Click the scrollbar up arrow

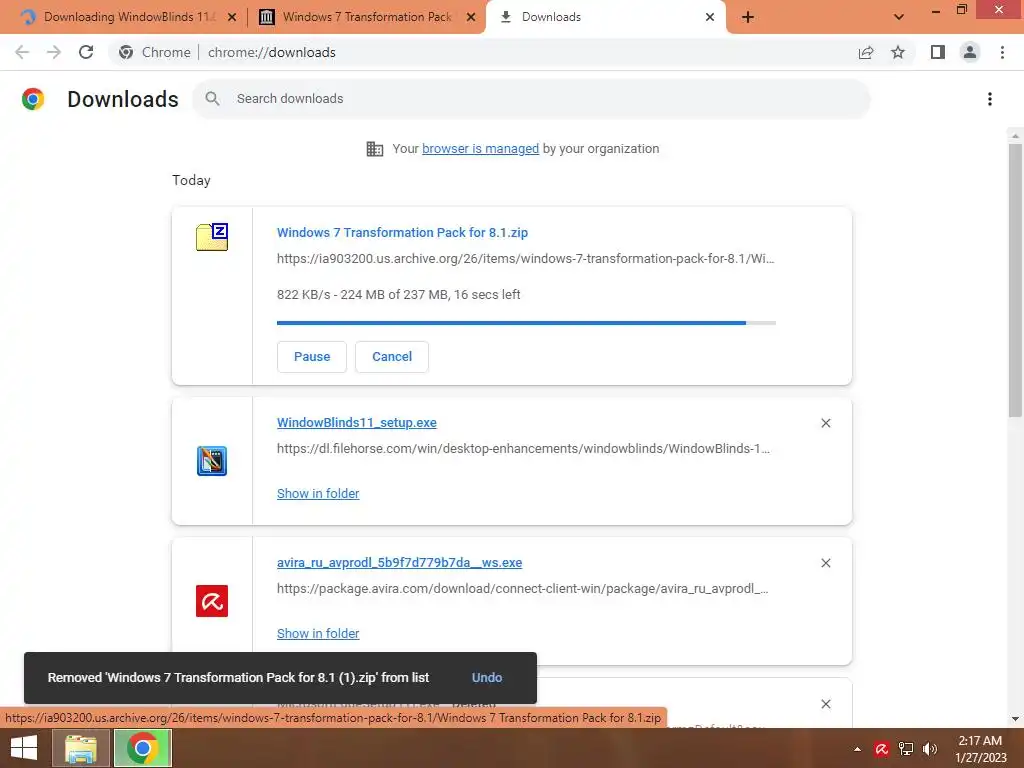click(1015, 136)
